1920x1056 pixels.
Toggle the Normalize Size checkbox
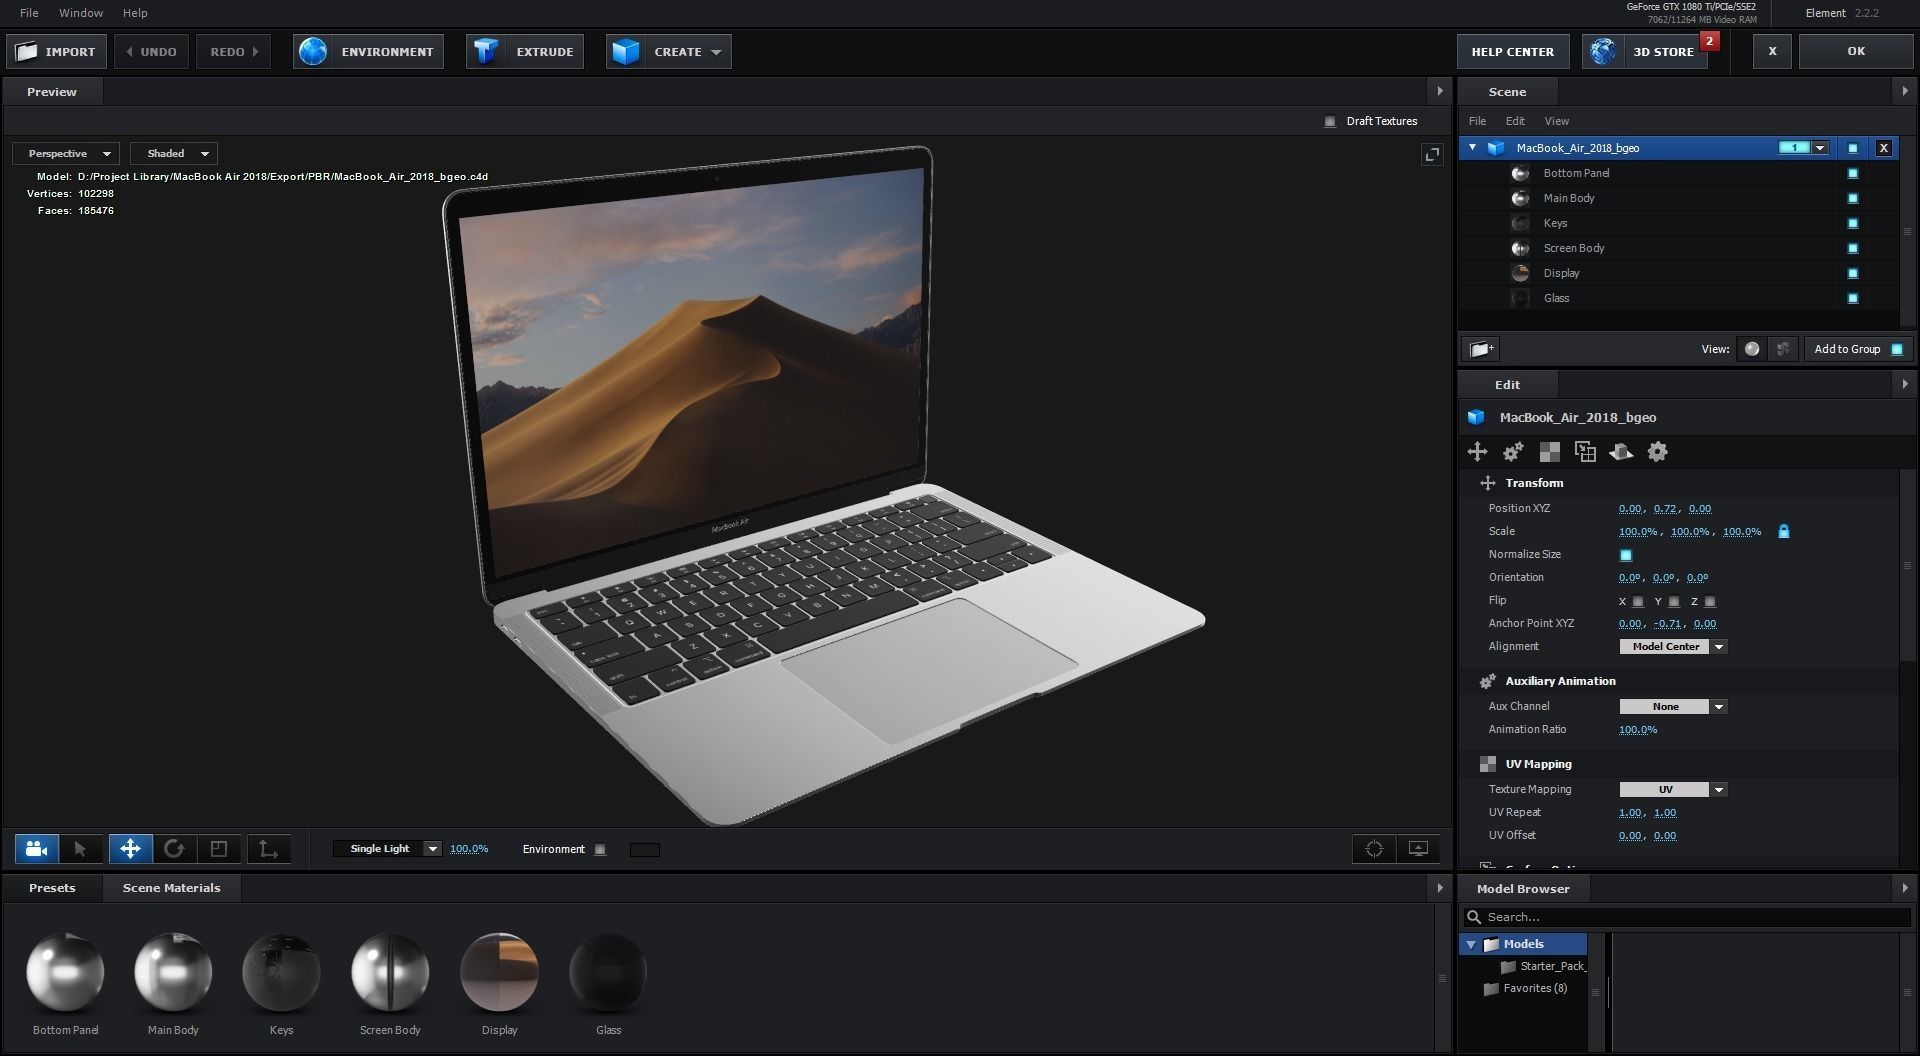[x=1625, y=555]
